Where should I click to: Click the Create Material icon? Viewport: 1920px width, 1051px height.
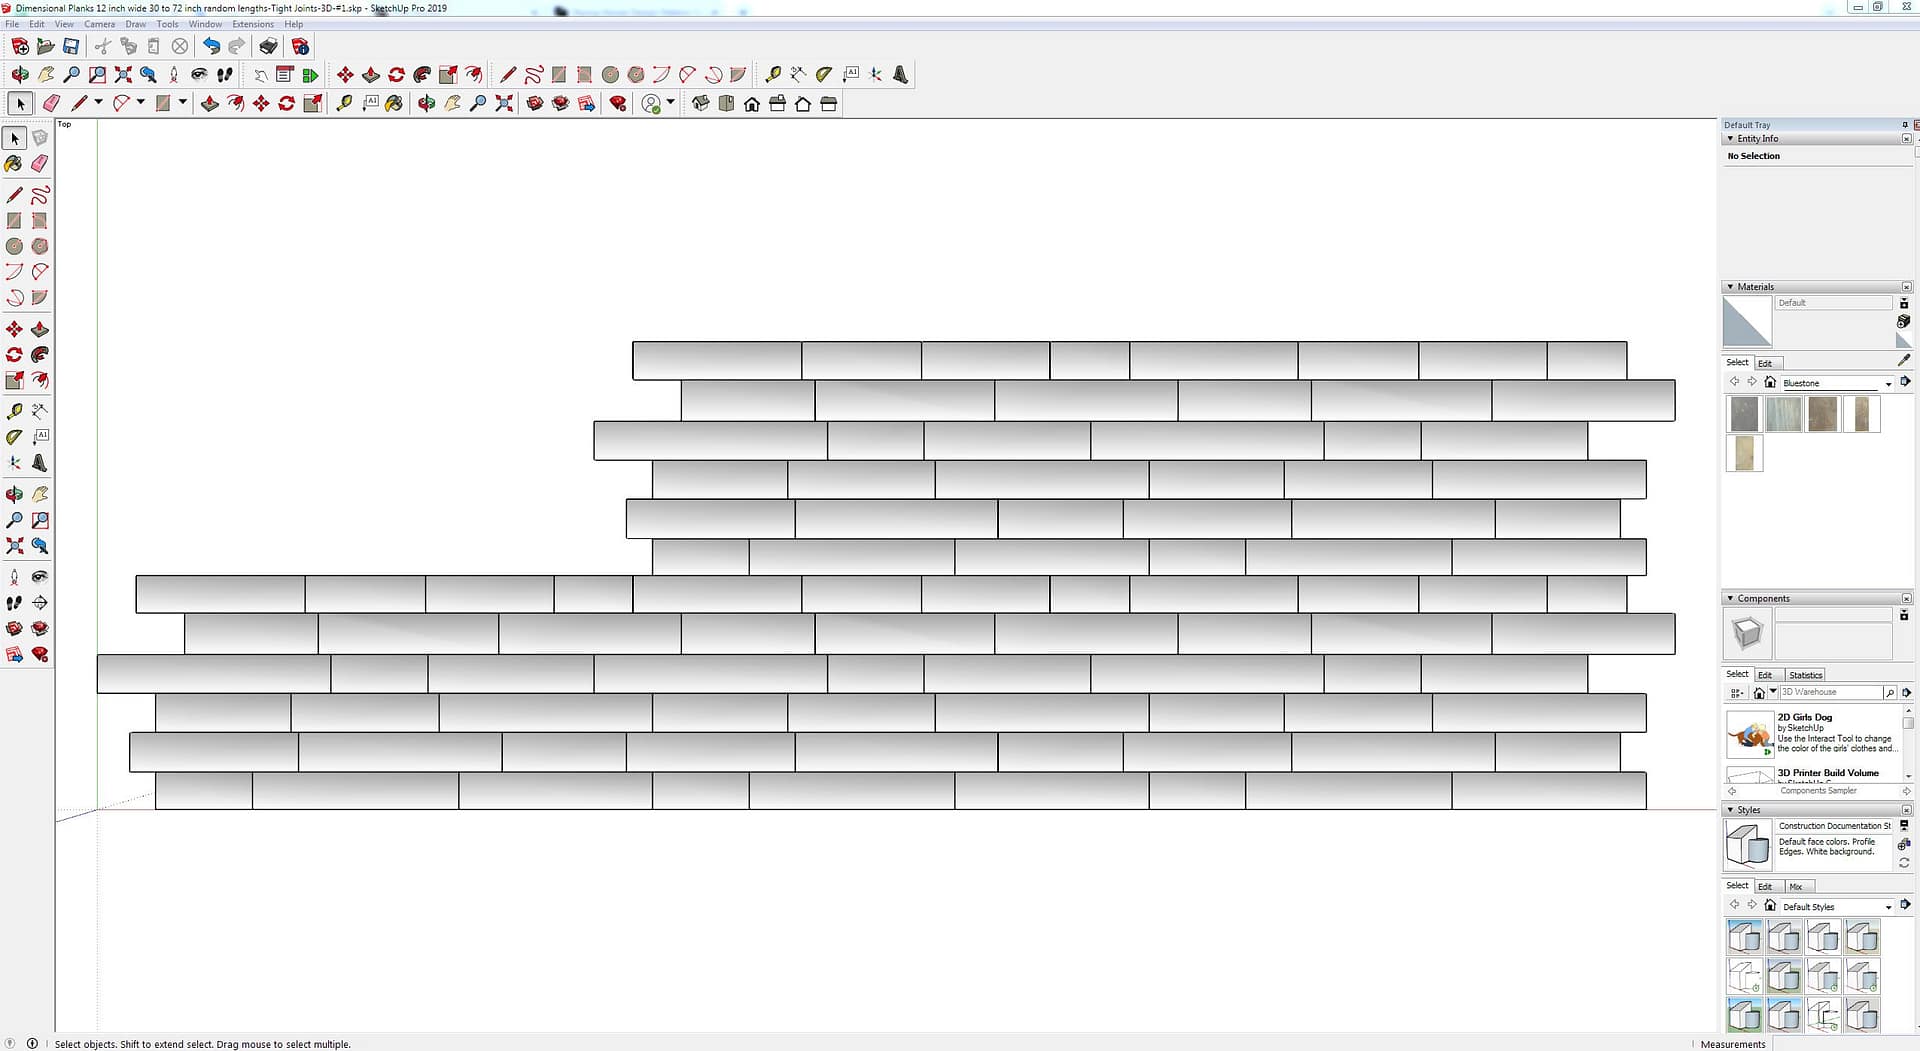pos(1903,322)
